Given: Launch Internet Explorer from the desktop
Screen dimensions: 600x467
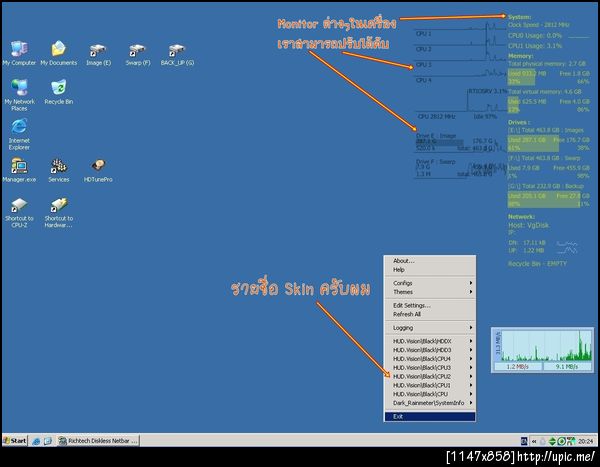Looking at the screenshot, I should [x=19, y=134].
